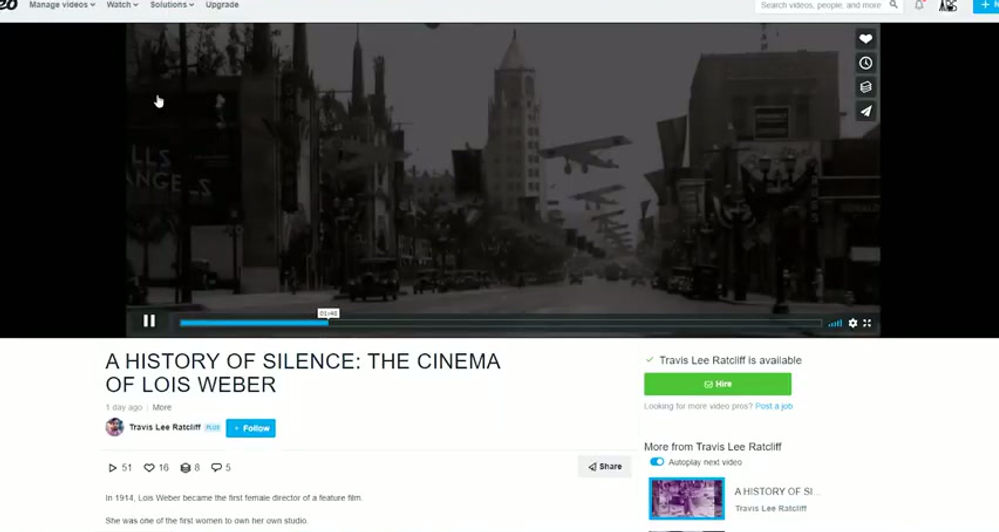
Task: Seek on the video progress bar
Action: tap(501, 323)
